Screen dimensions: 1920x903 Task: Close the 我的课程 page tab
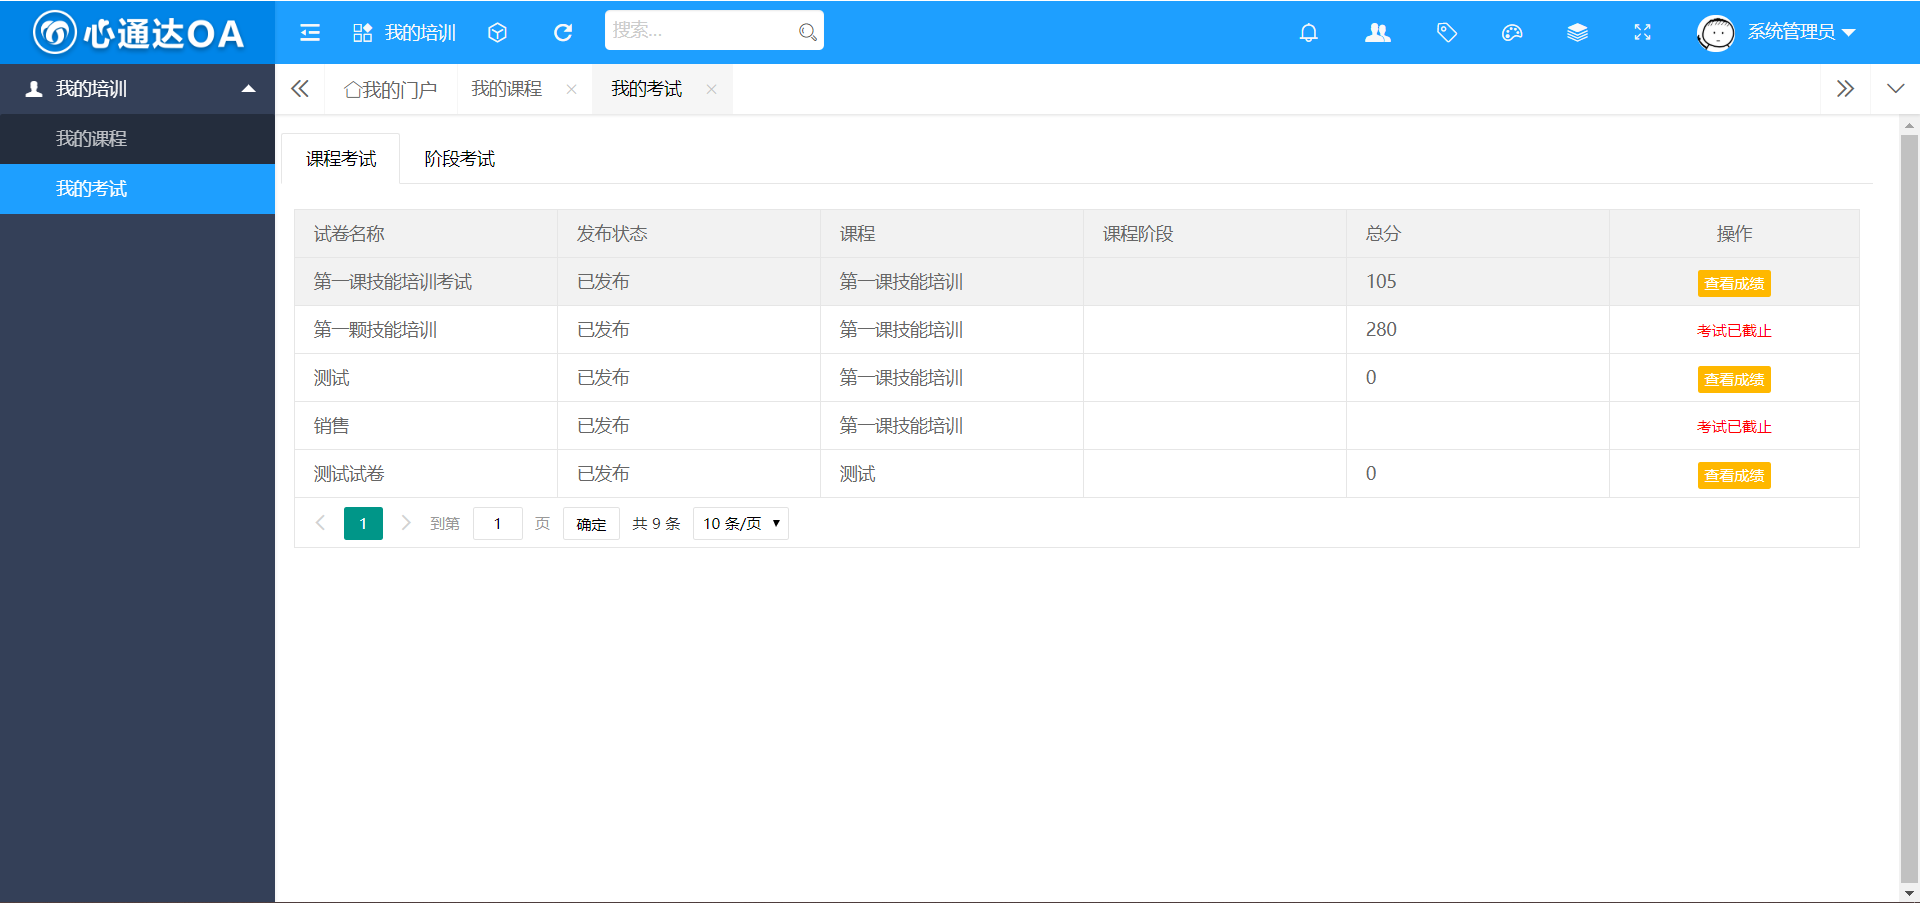[x=571, y=89]
